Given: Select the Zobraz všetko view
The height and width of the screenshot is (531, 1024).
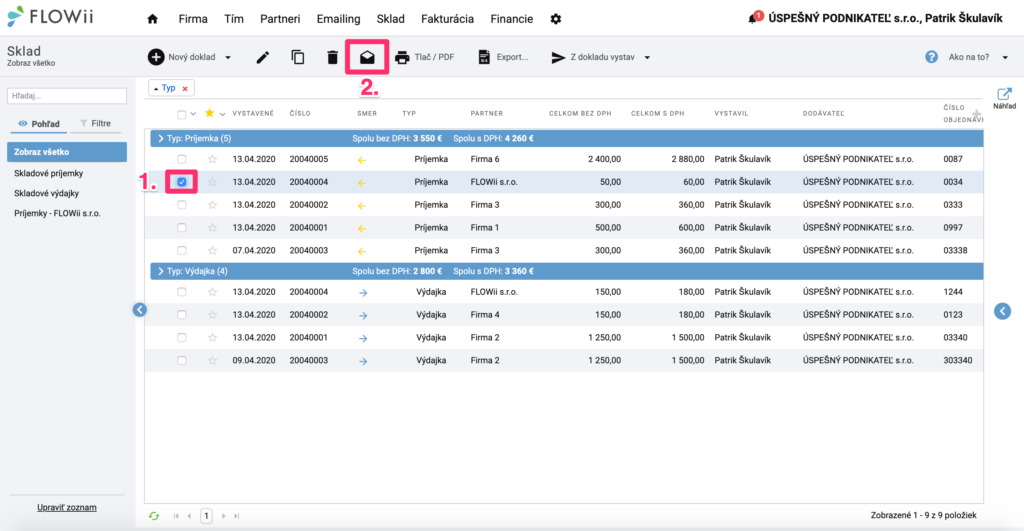Looking at the screenshot, I should 67,152.
